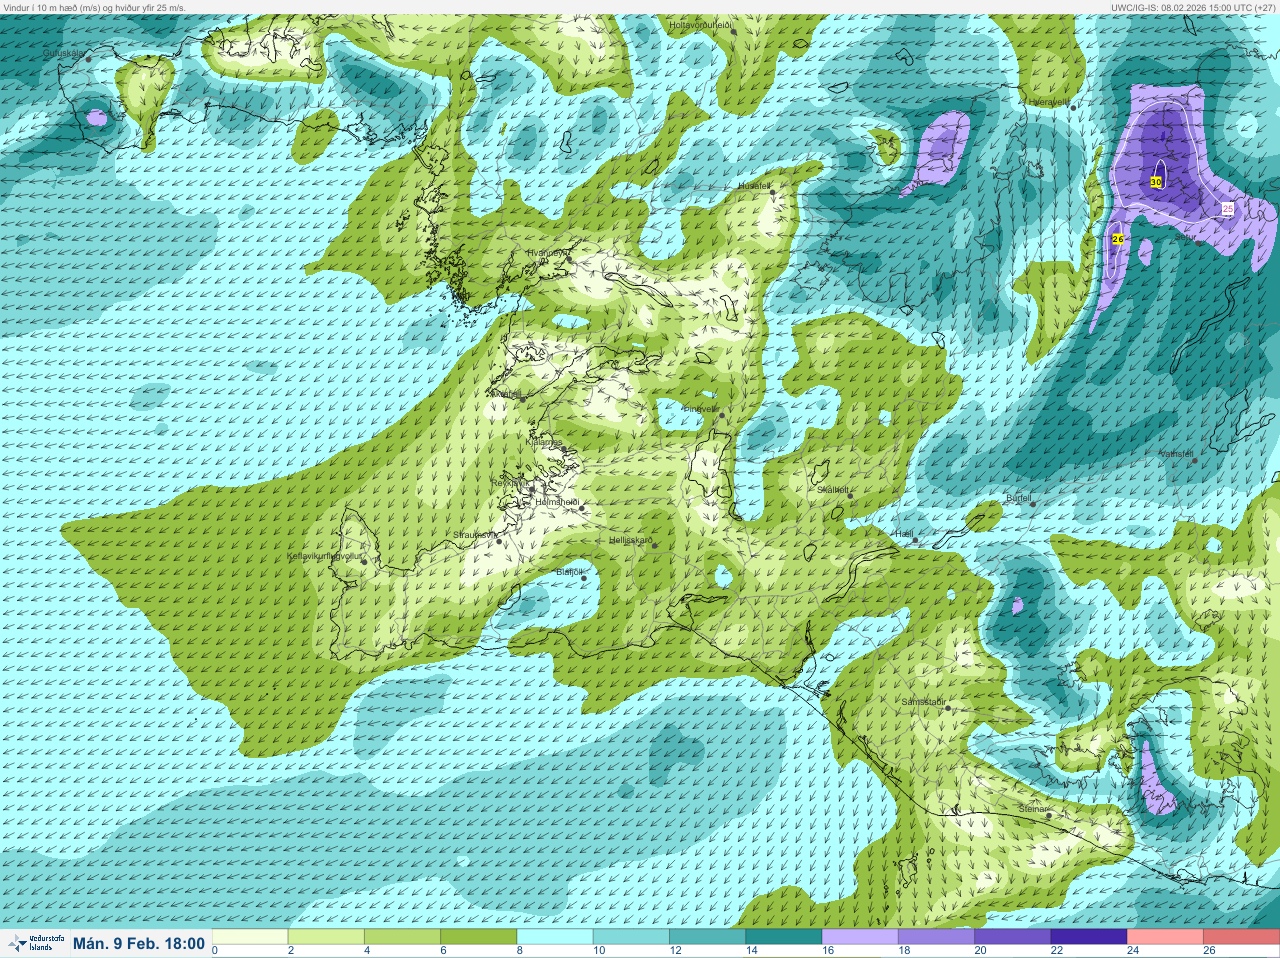Select the 8–10 m/s pale cyan legend swatch

point(555,937)
